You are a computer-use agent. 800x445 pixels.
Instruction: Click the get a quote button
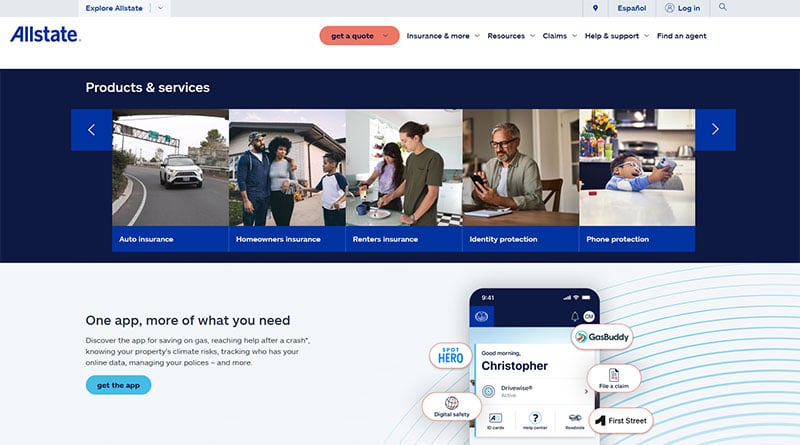359,36
